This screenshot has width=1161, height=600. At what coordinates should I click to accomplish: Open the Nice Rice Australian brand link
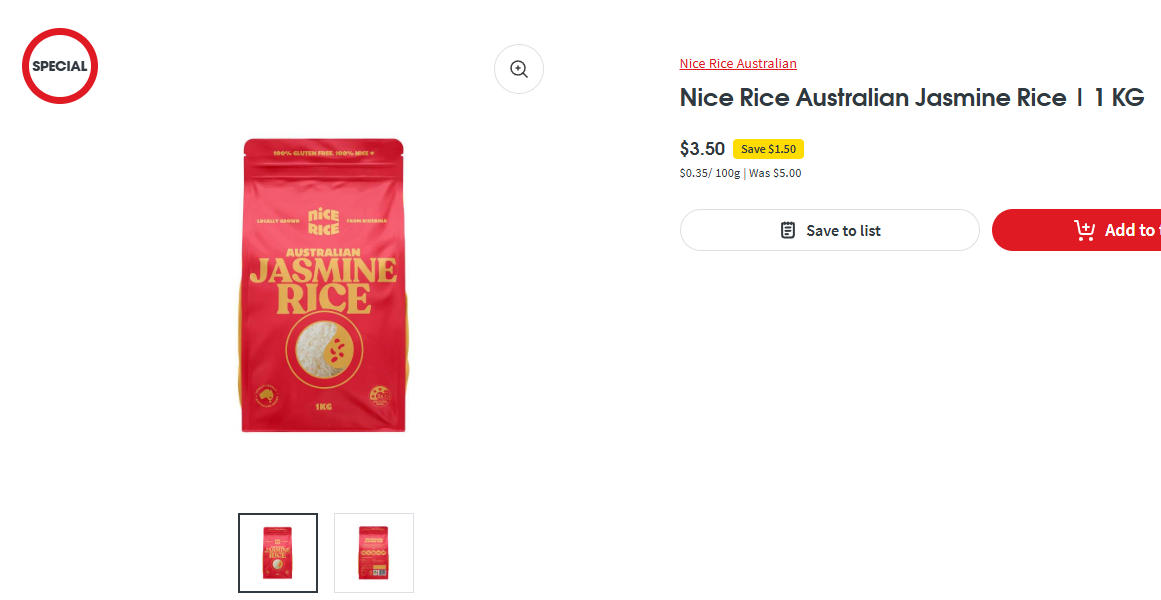coord(738,64)
